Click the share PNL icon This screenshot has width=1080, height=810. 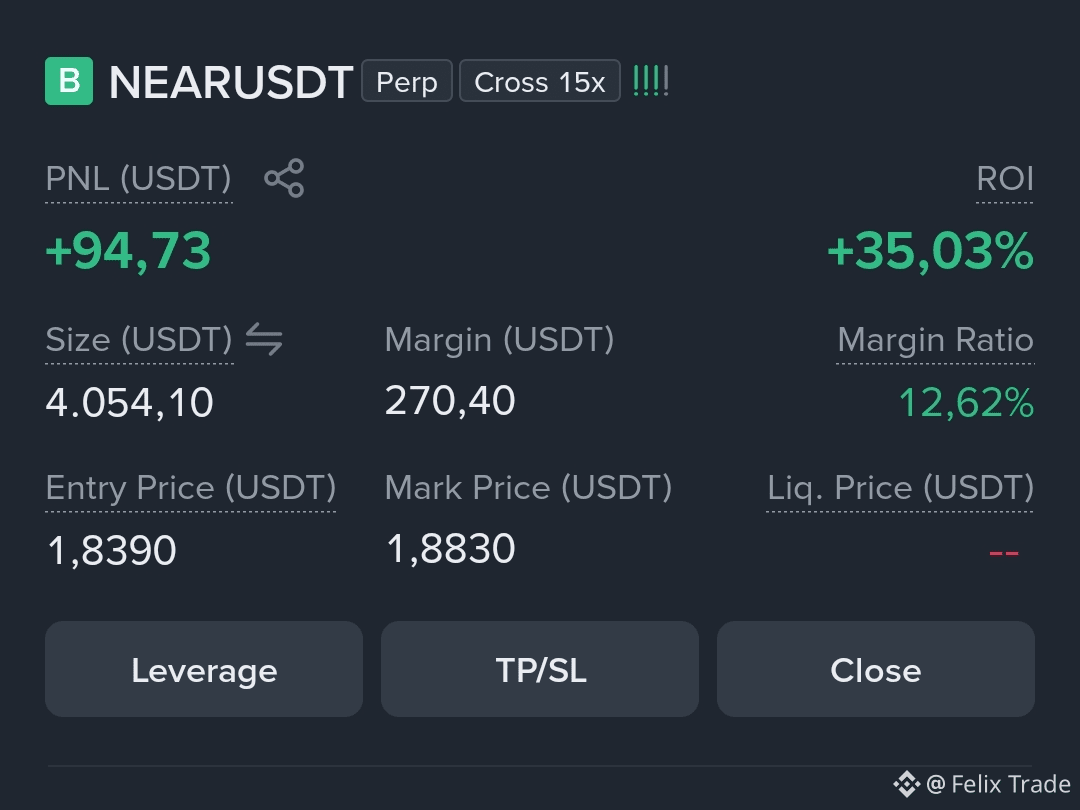tap(284, 178)
